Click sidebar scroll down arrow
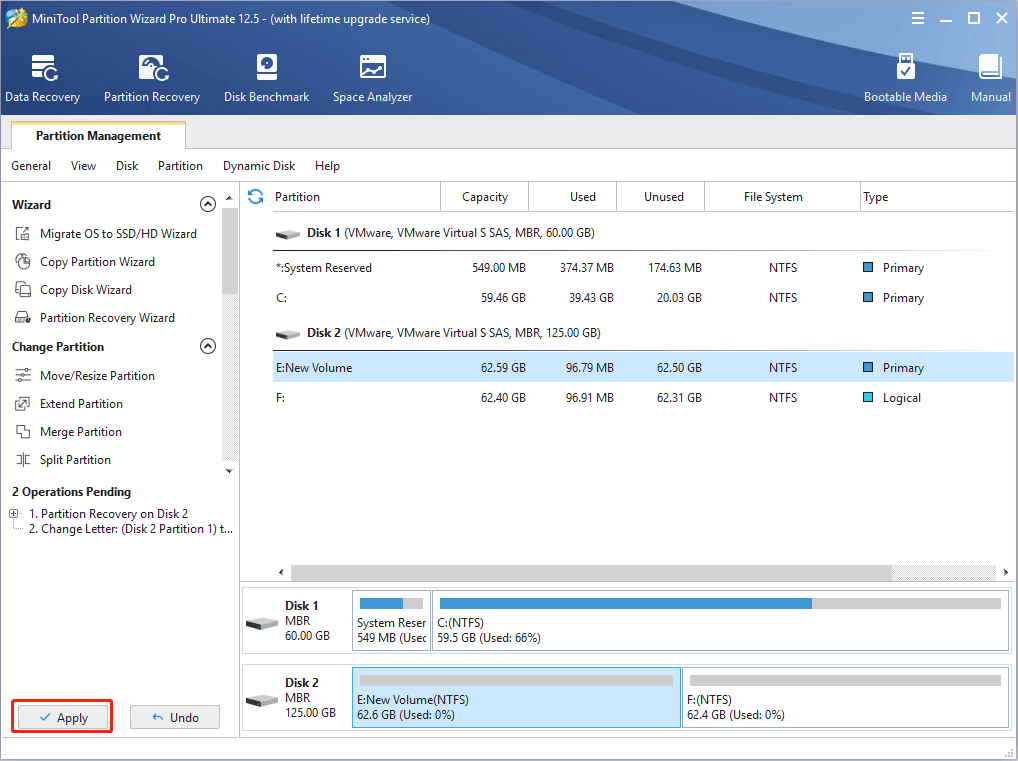Viewport: 1018px width, 761px height. pos(229,471)
